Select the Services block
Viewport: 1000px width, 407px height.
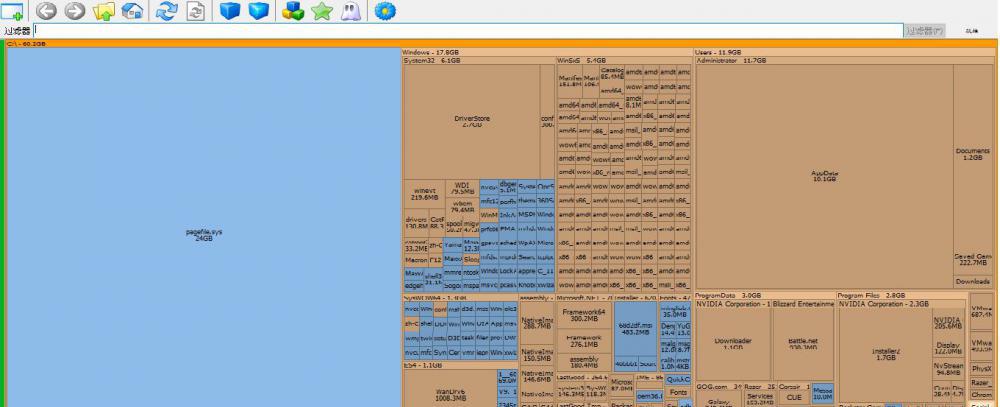point(760,399)
